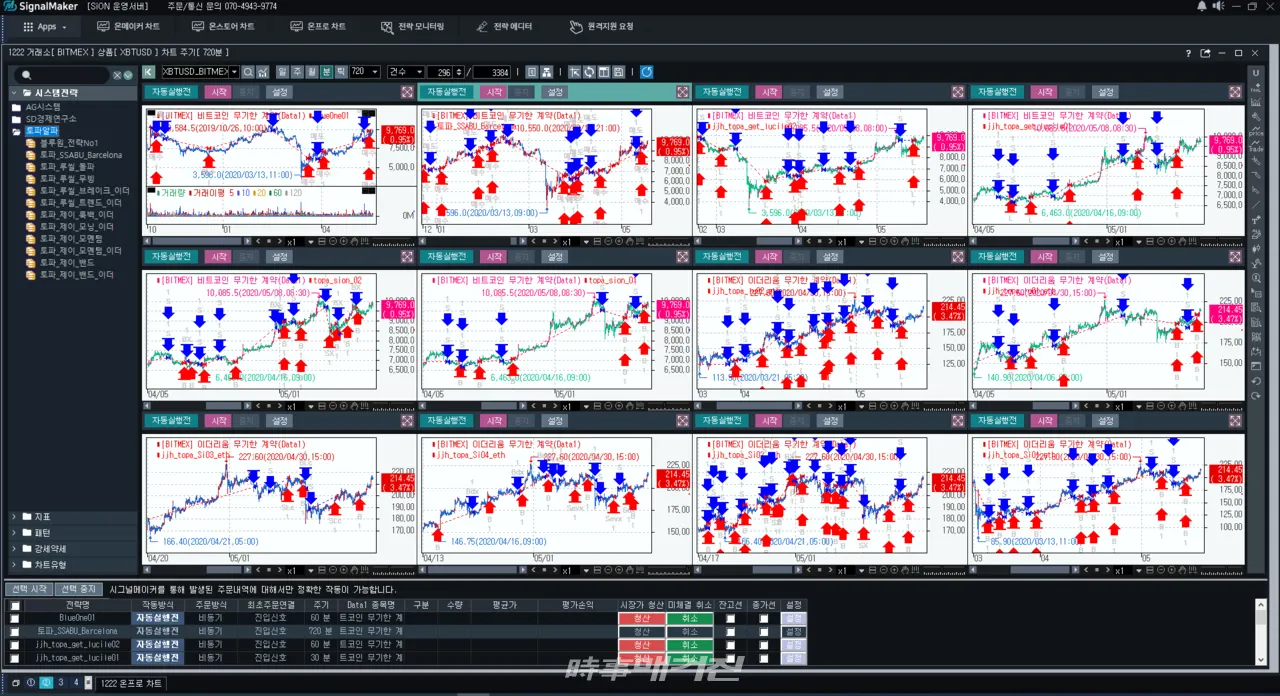
Task: Tick the checkbox for jjh_topa_get_lucile01 row
Action: tap(14, 658)
